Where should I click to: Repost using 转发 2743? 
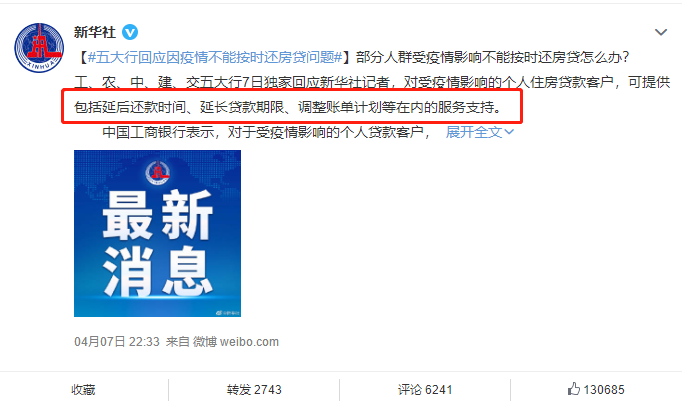(254, 390)
